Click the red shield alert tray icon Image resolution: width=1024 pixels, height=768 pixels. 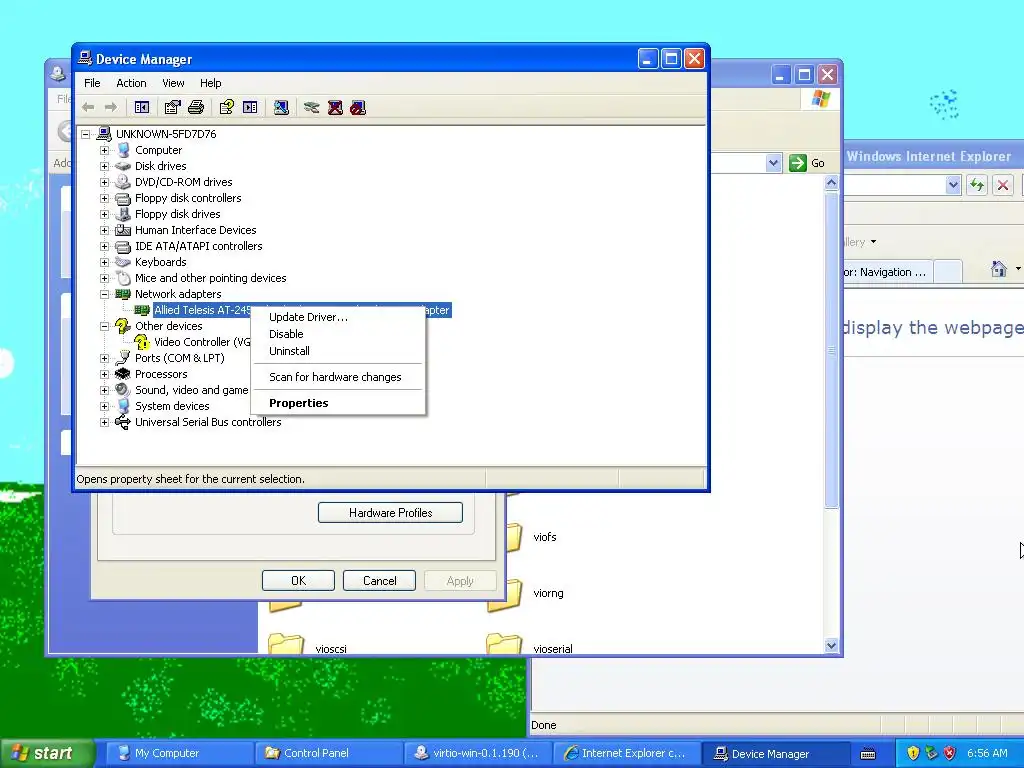click(950, 753)
